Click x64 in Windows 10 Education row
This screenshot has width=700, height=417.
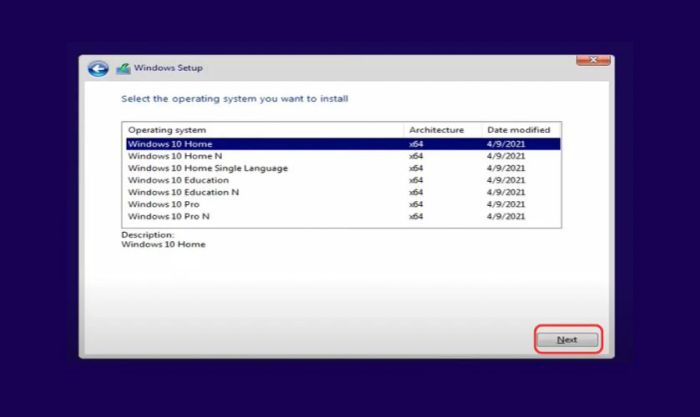pyautogui.click(x=416, y=180)
